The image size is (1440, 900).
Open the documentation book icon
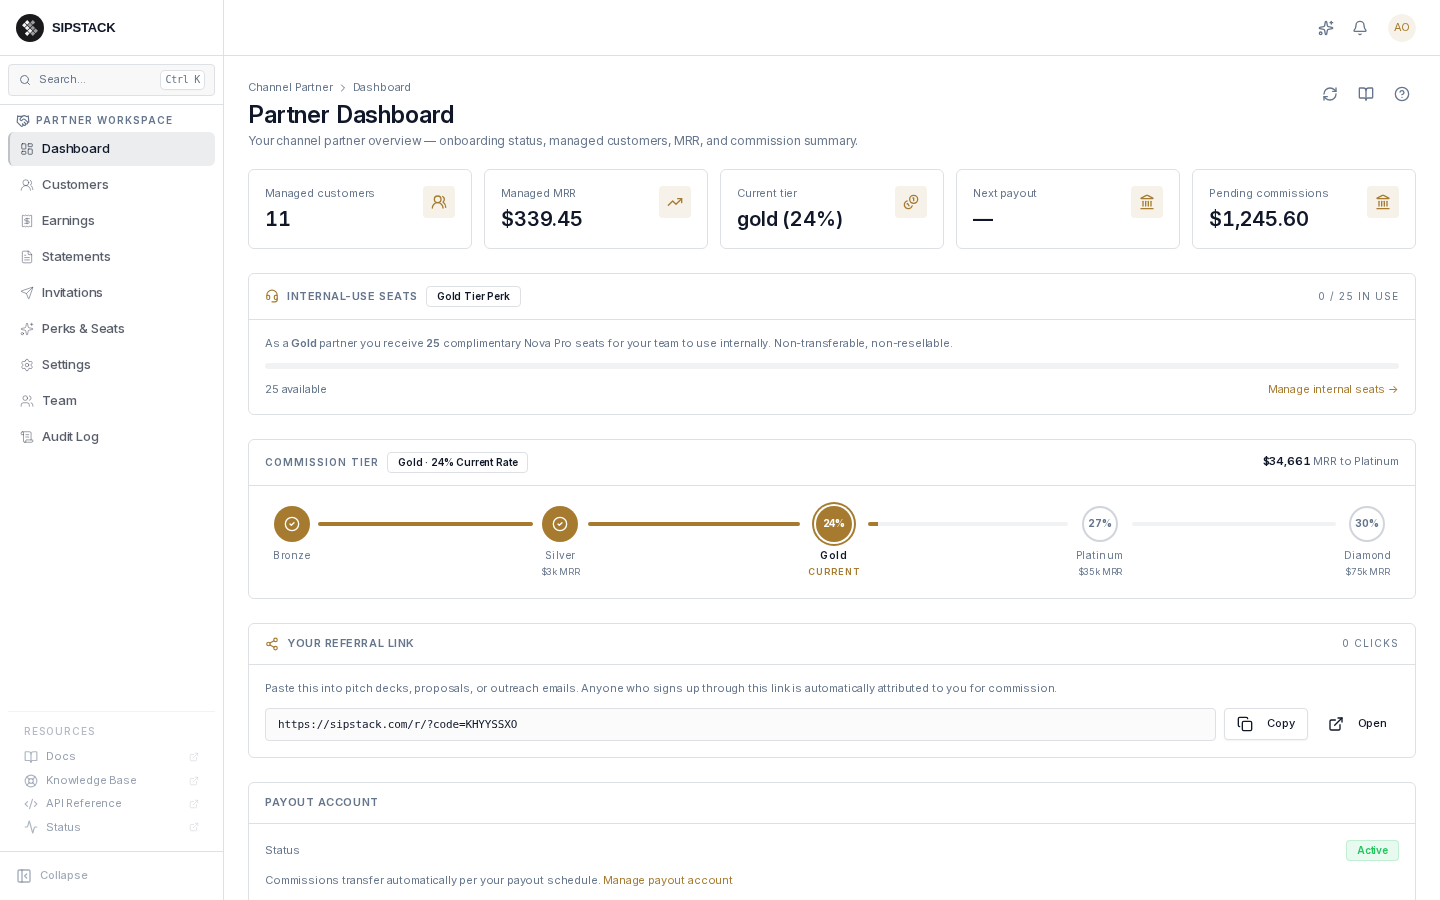[1366, 94]
